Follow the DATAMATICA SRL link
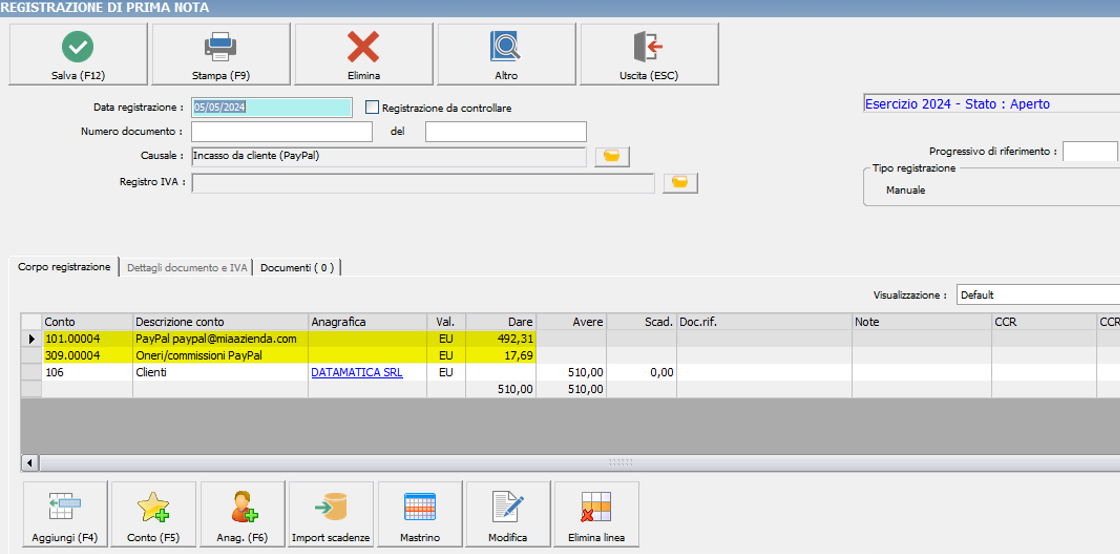This screenshot has height=554, width=1120. (x=357, y=373)
